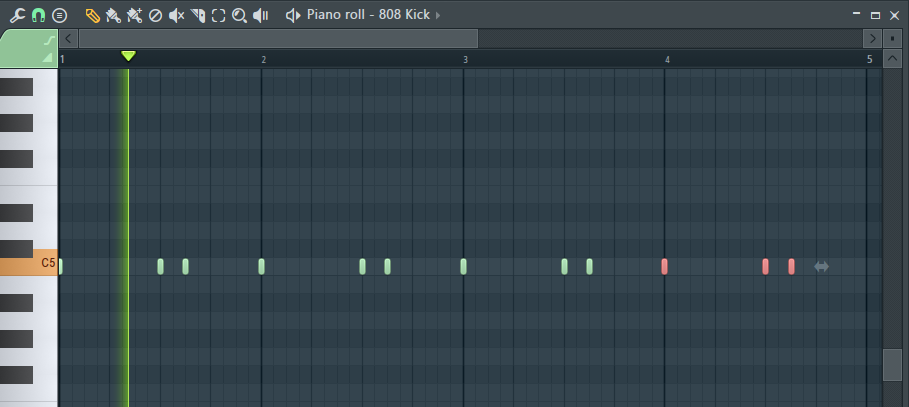Click the horizontal scrollbar thumb
This screenshot has width=909, height=407.
[278, 39]
